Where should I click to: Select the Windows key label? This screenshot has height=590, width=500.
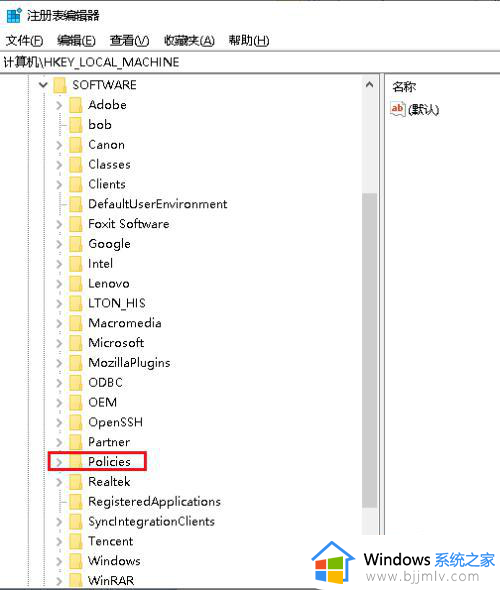114,561
